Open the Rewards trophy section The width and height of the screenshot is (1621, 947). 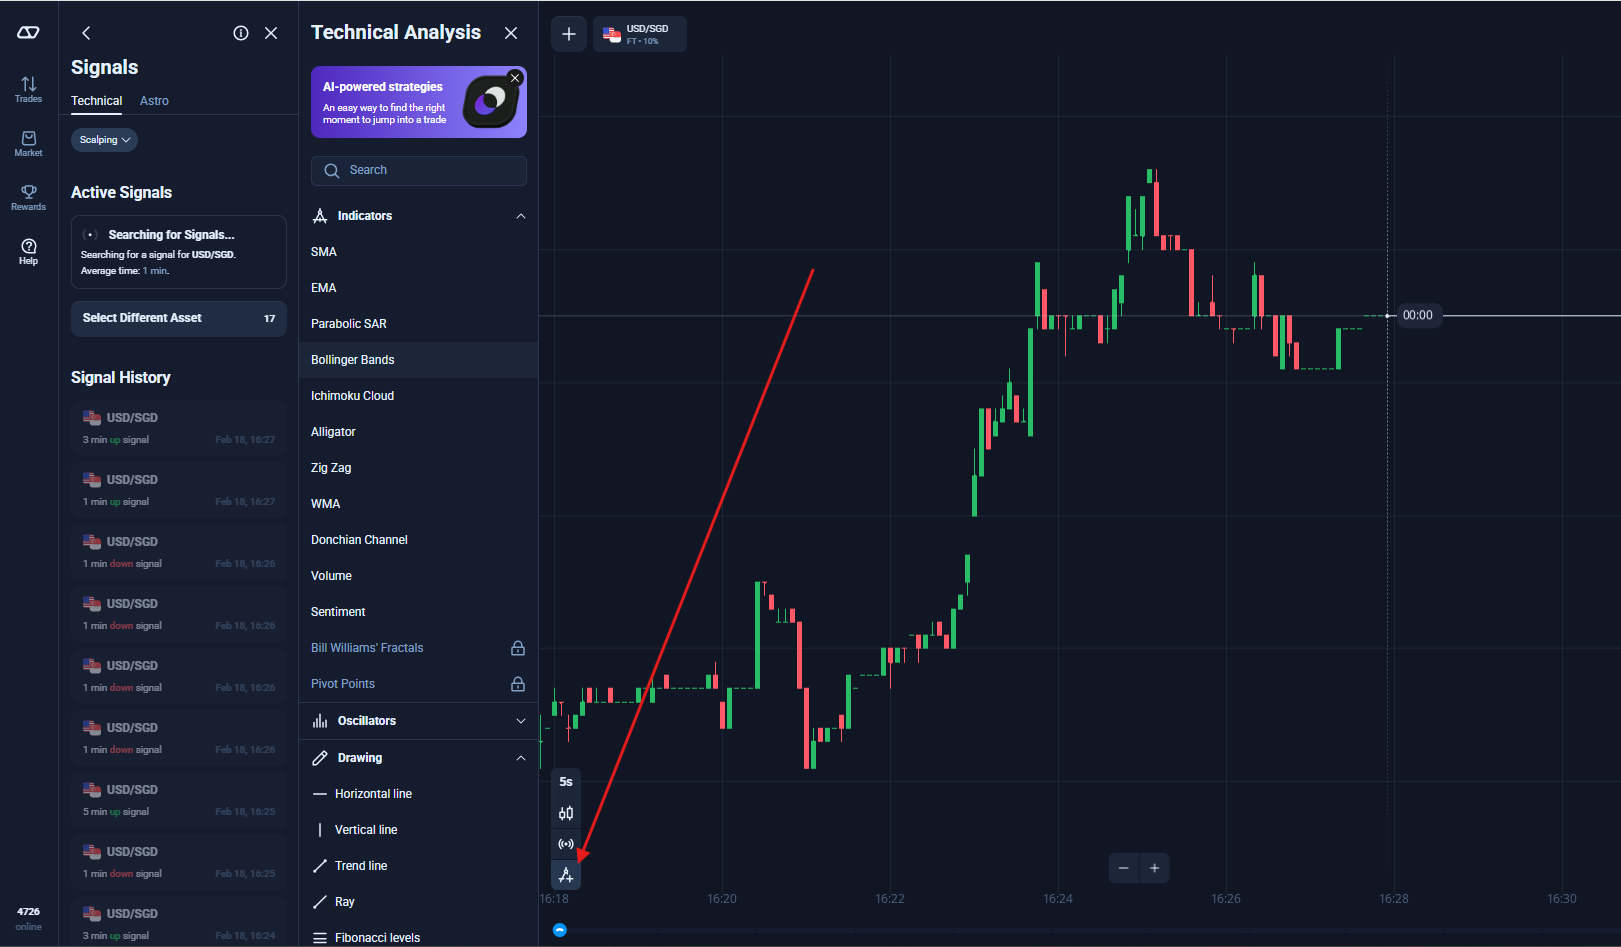coord(28,197)
